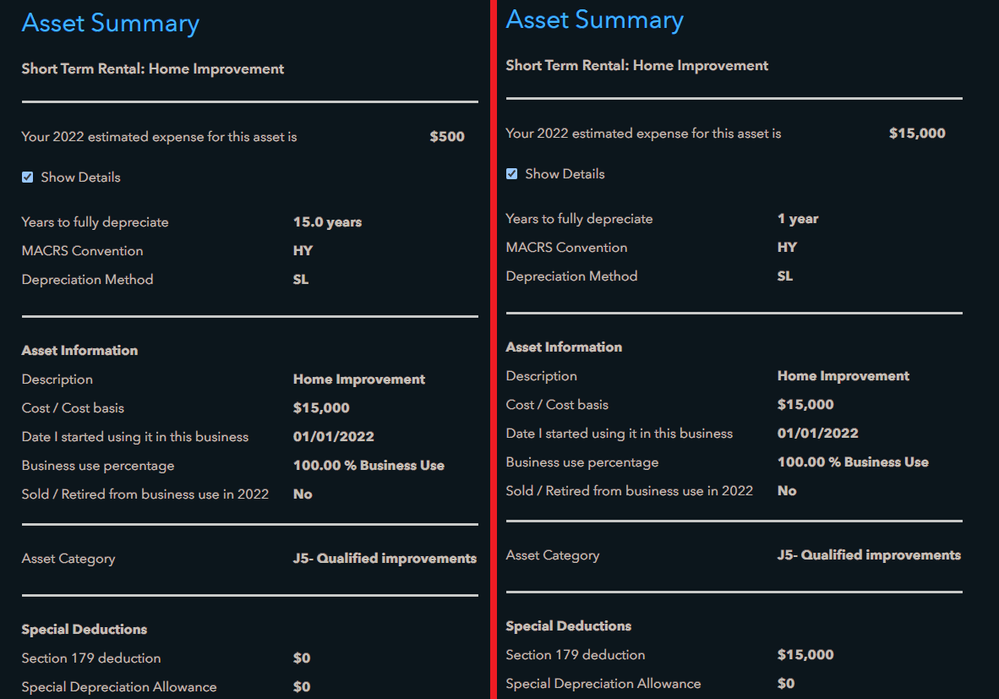Click right panel Short Term Rental title

[x=637, y=66]
